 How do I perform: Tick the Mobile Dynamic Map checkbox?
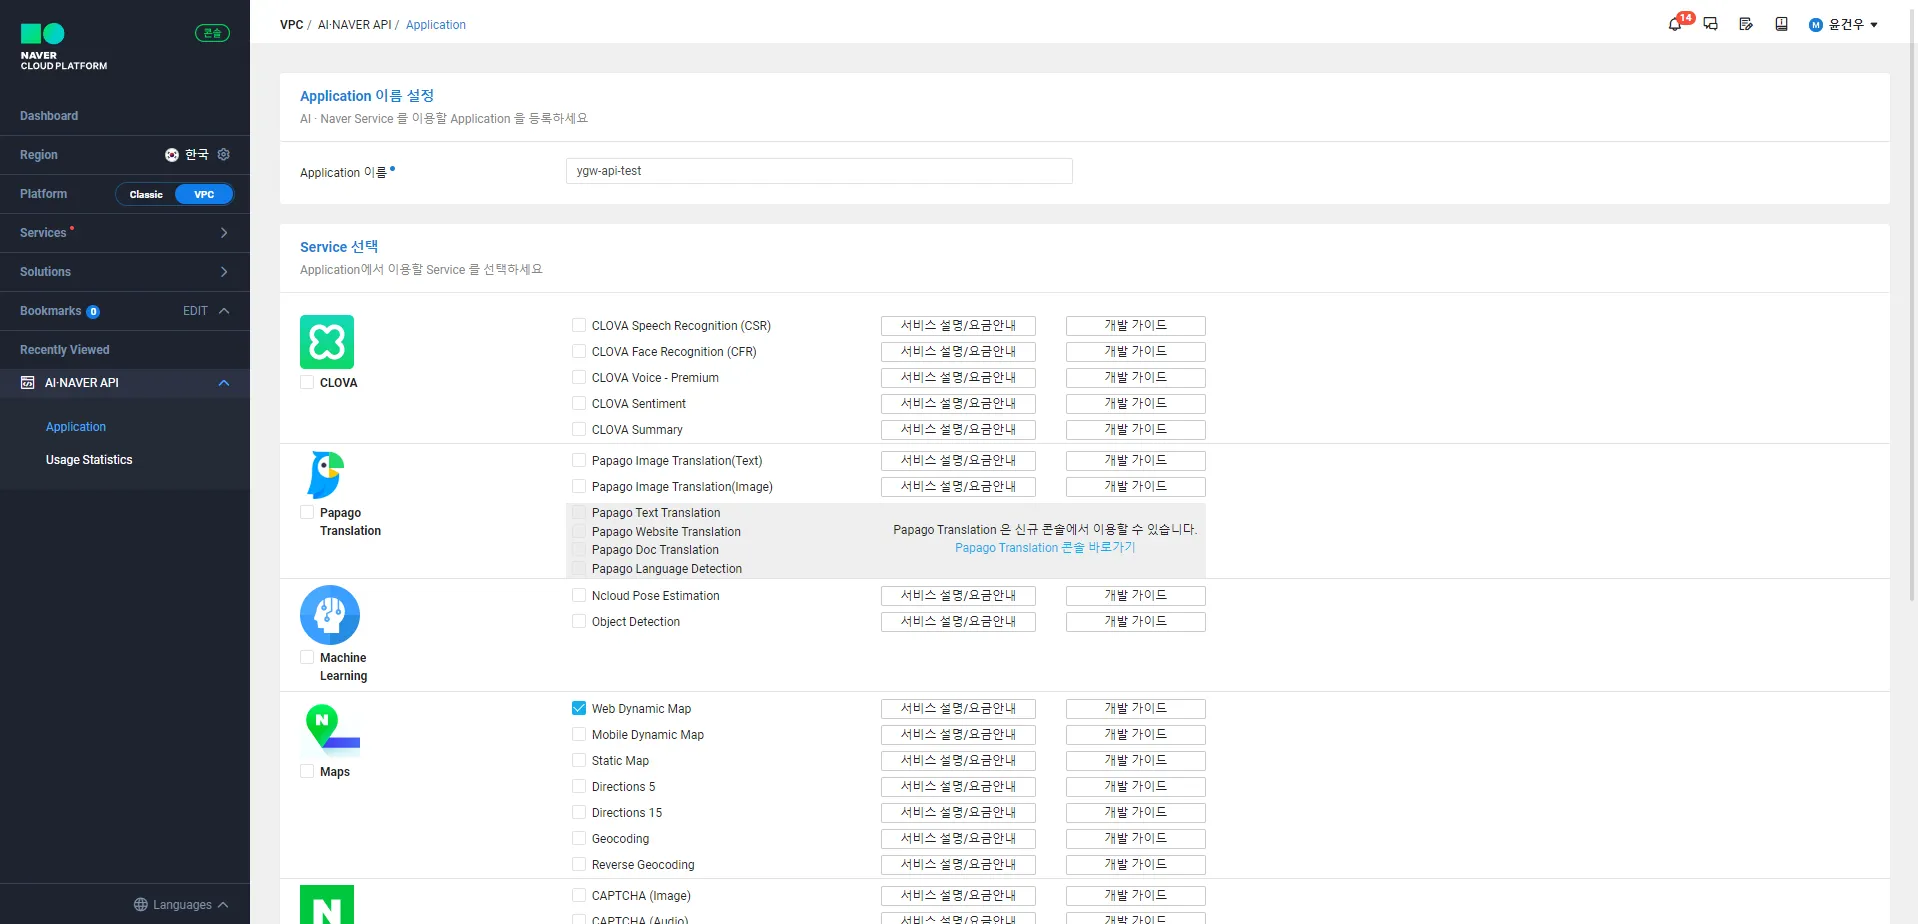pos(579,734)
